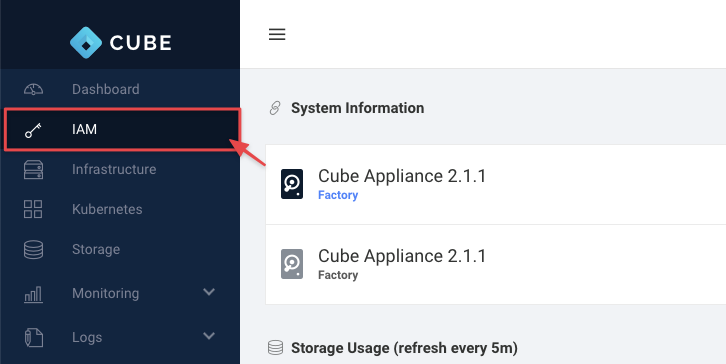Click the System Information heading
The image size is (726, 364).
point(357,108)
